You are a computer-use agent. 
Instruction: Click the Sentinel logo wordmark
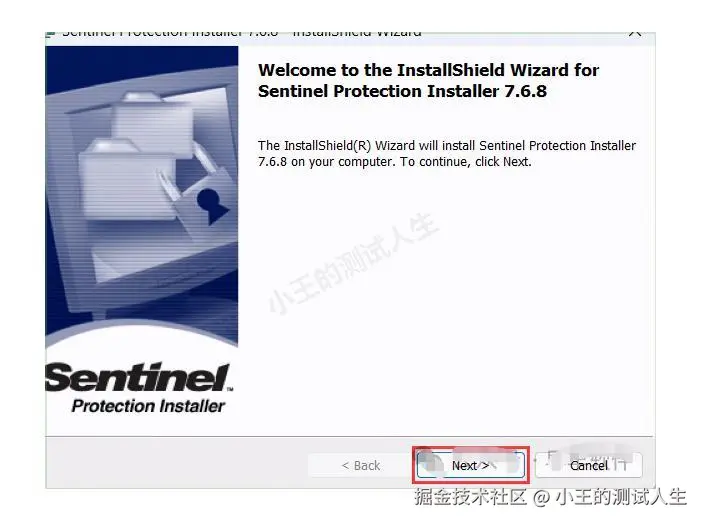137,377
